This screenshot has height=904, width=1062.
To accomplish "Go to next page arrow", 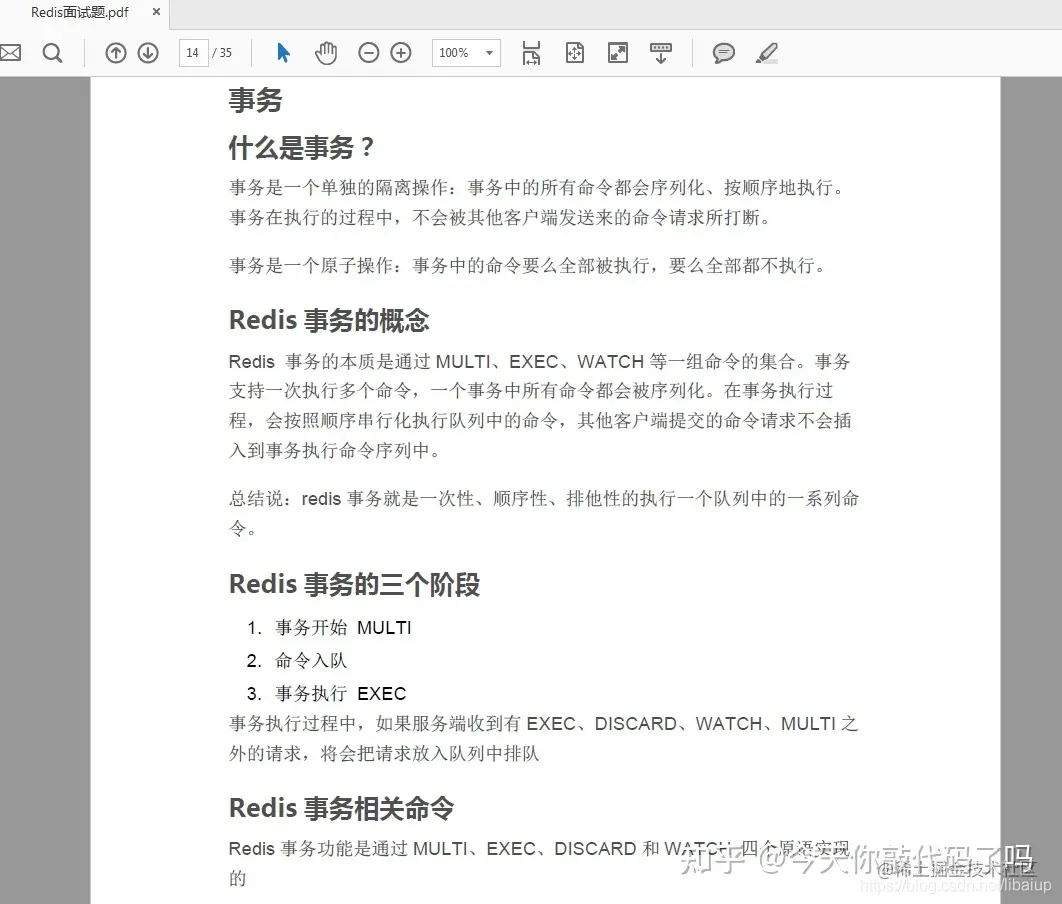I will pos(148,53).
